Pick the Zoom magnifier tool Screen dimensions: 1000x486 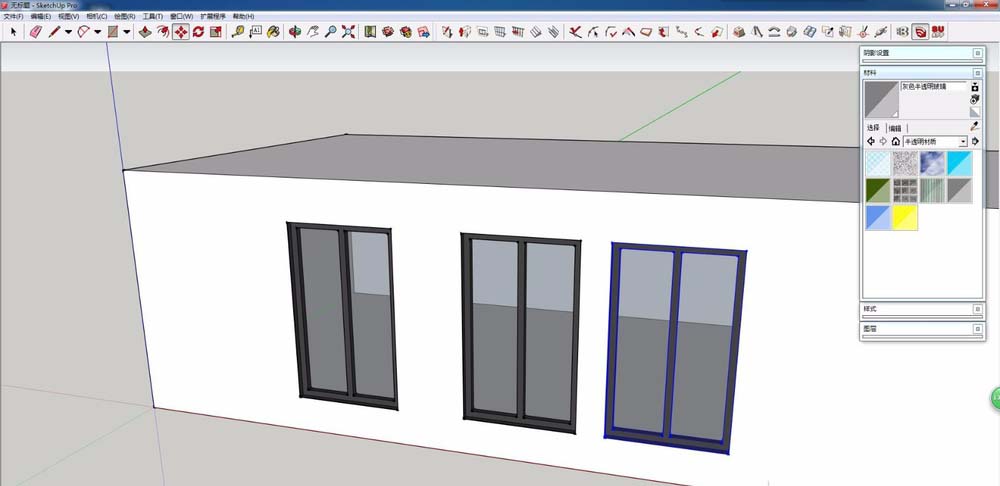coord(330,31)
